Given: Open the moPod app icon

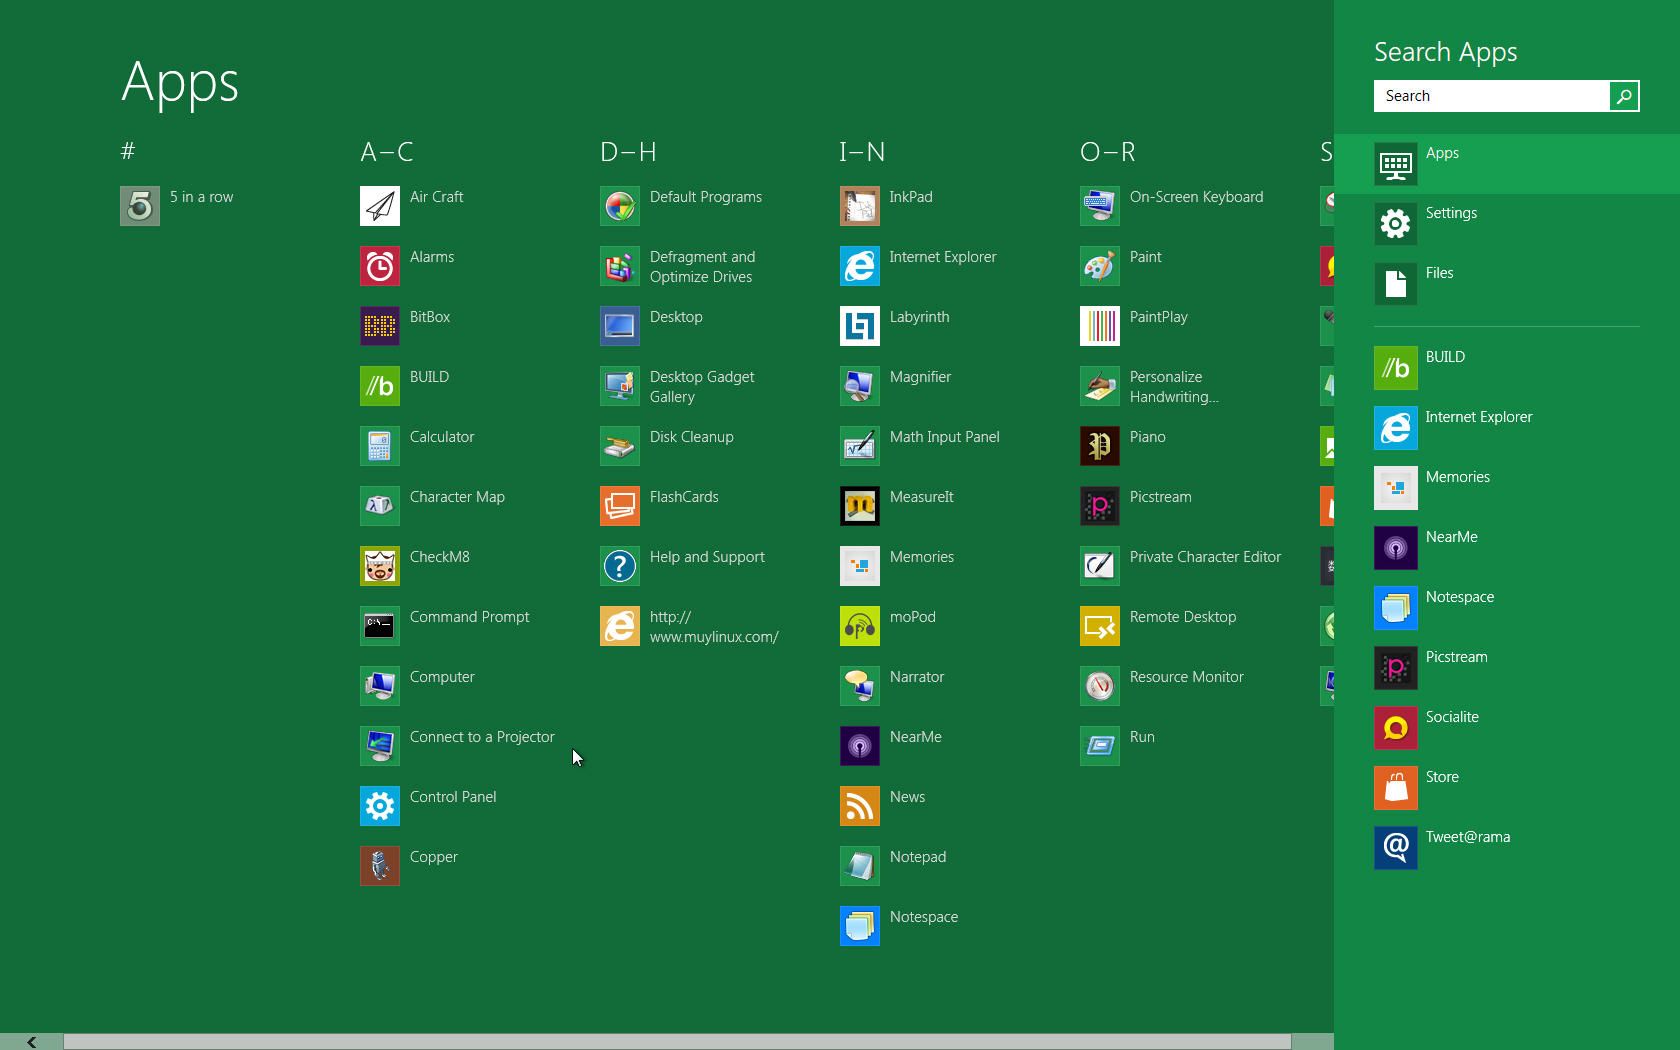Looking at the screenshot, I should point(860,626).
